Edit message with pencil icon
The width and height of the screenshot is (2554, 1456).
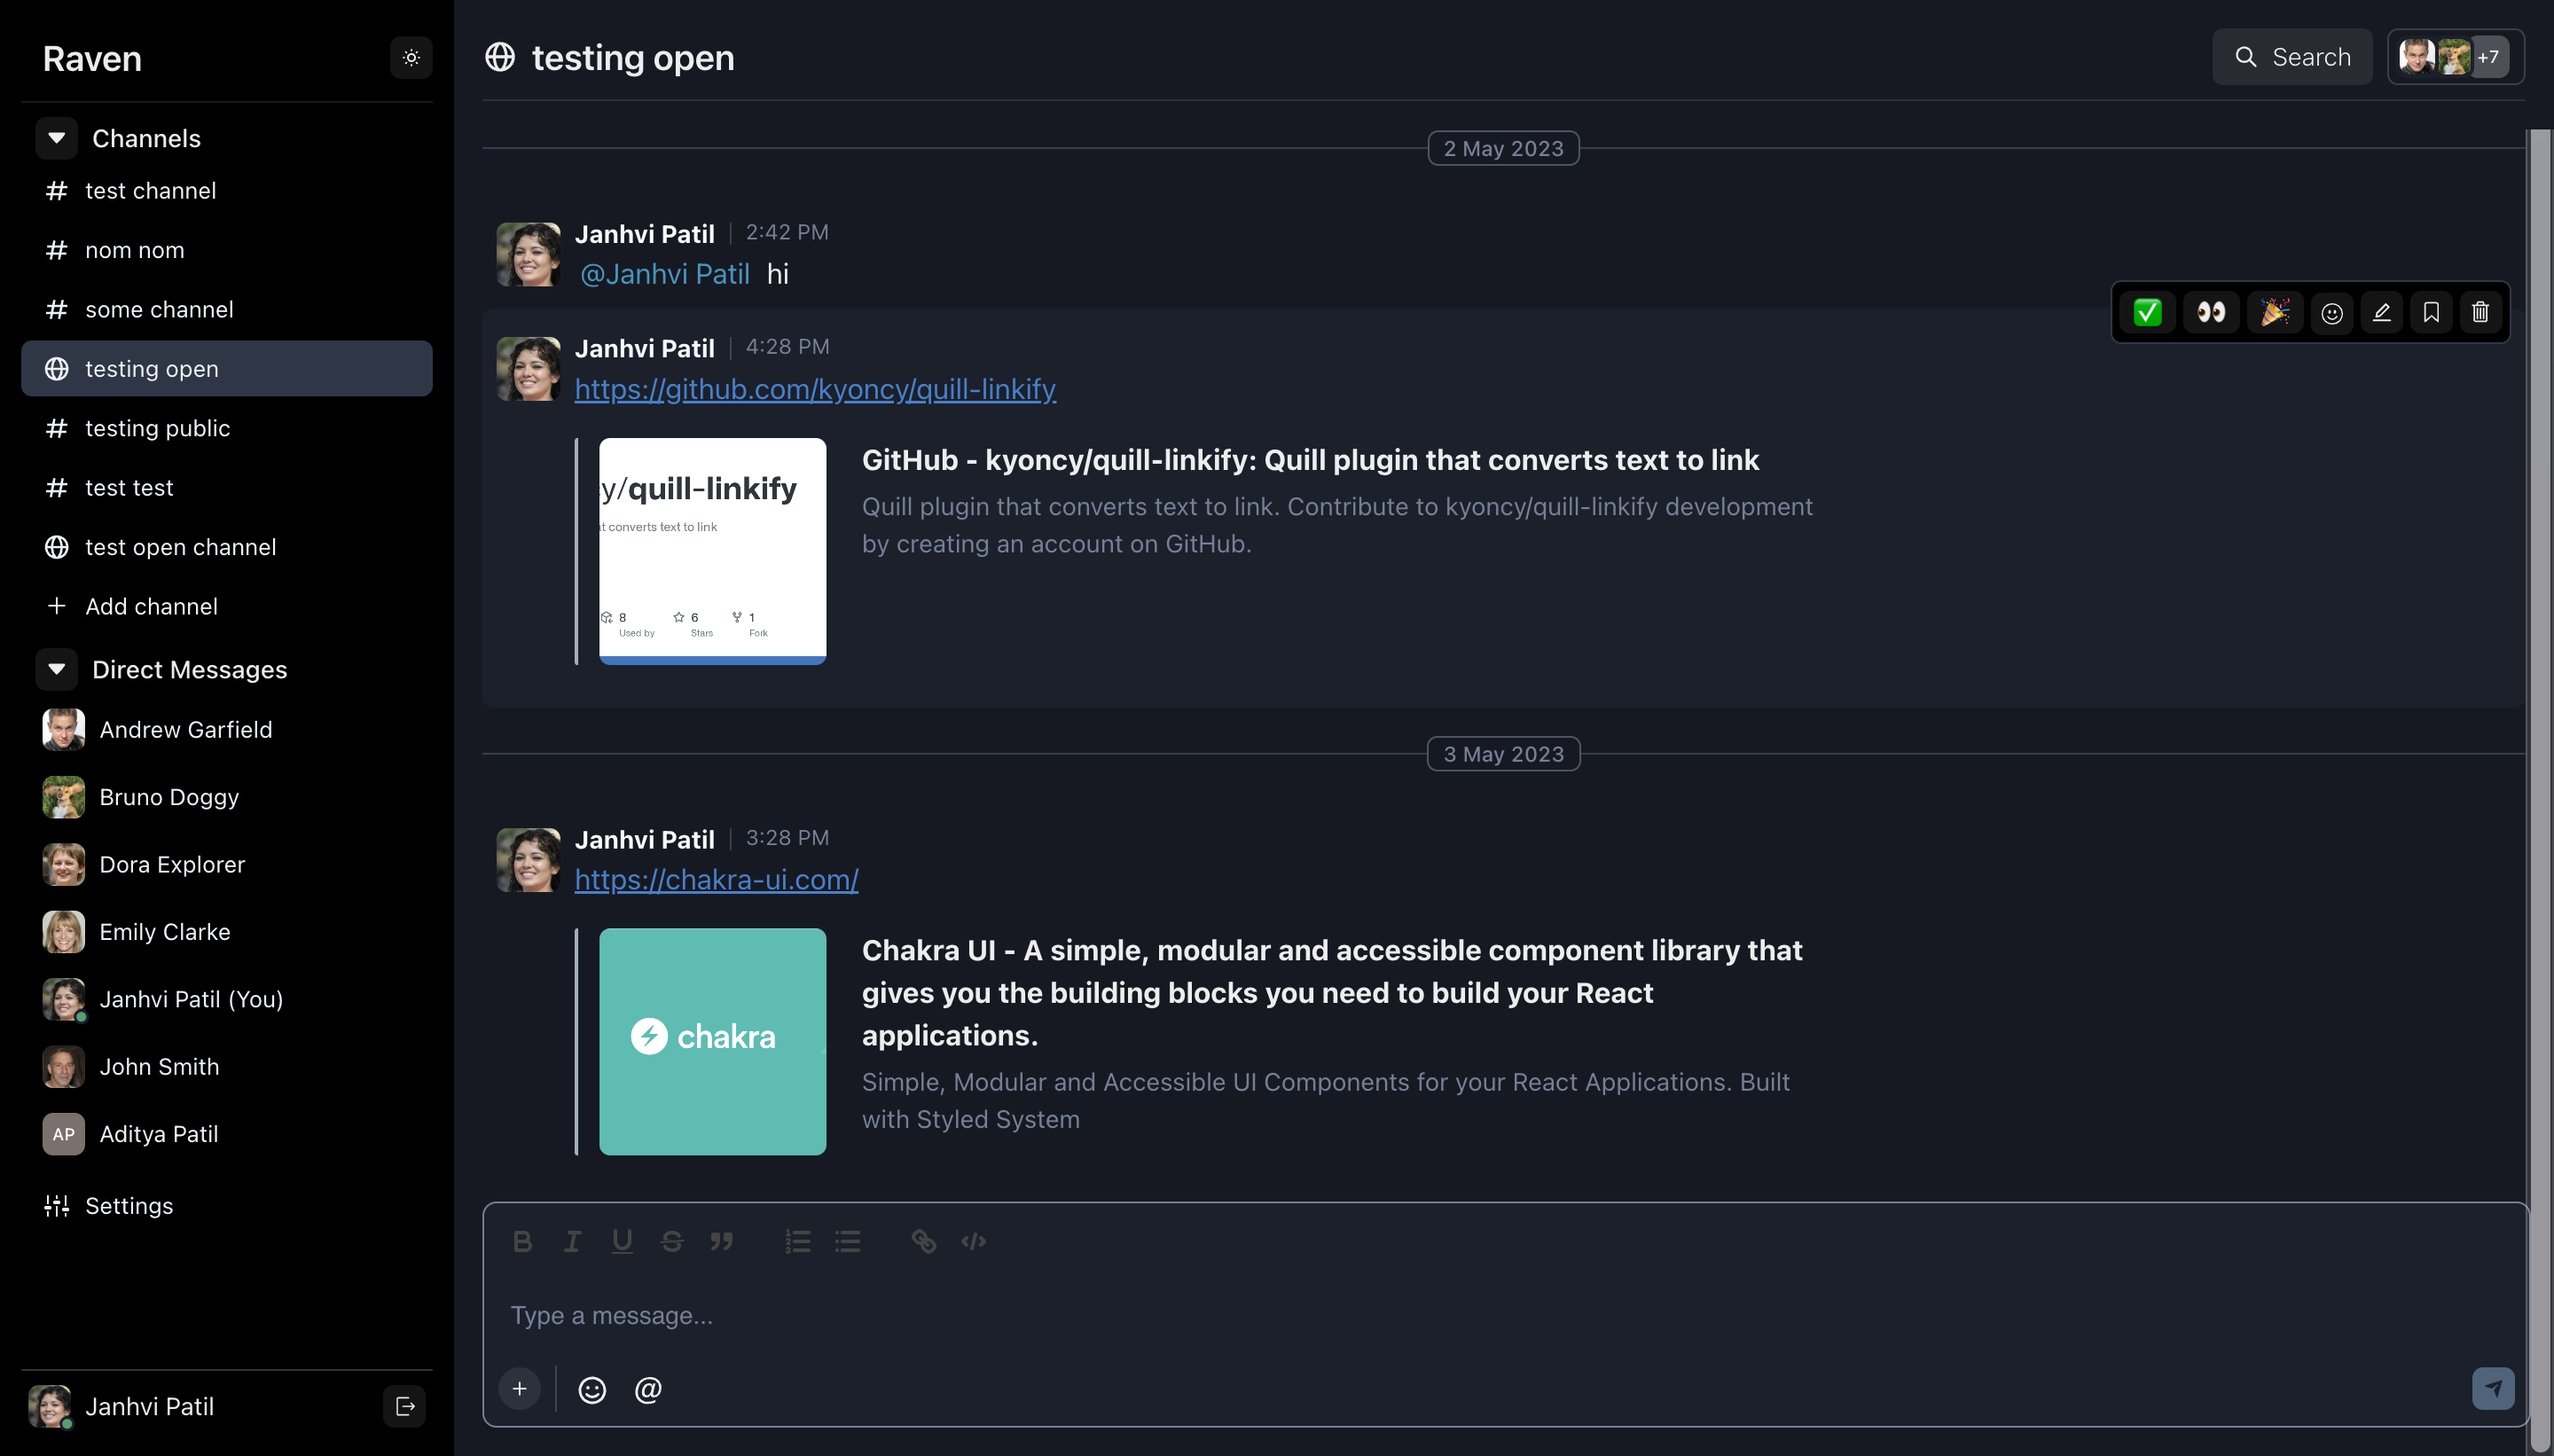click(2381, 312)
